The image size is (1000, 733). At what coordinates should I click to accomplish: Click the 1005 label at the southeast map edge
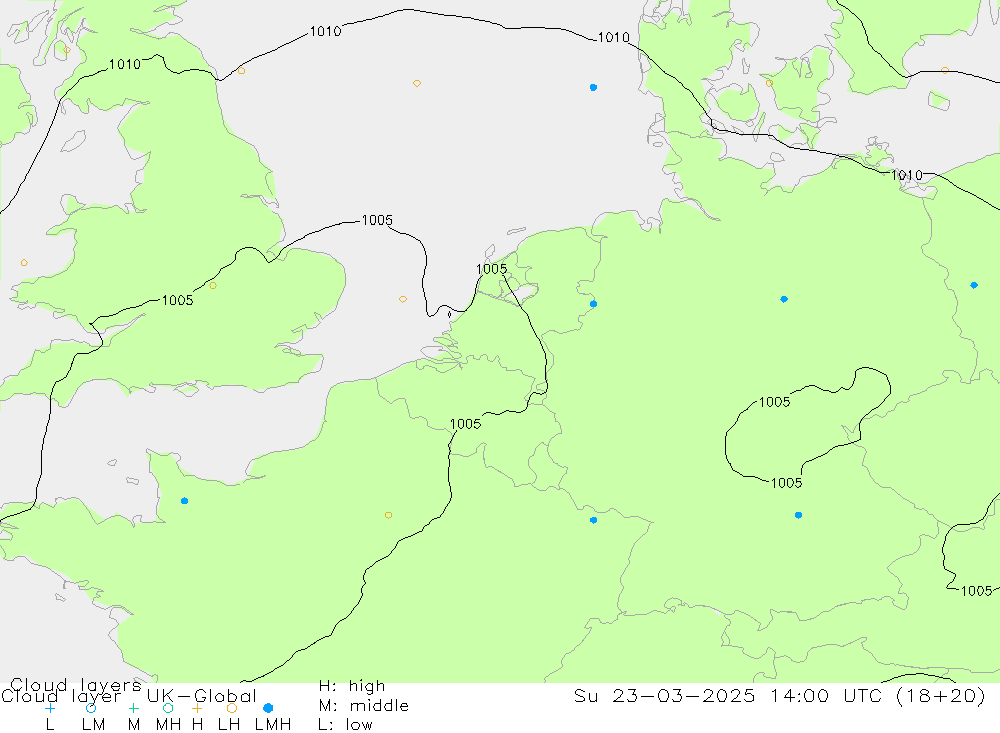click(976, 591)
